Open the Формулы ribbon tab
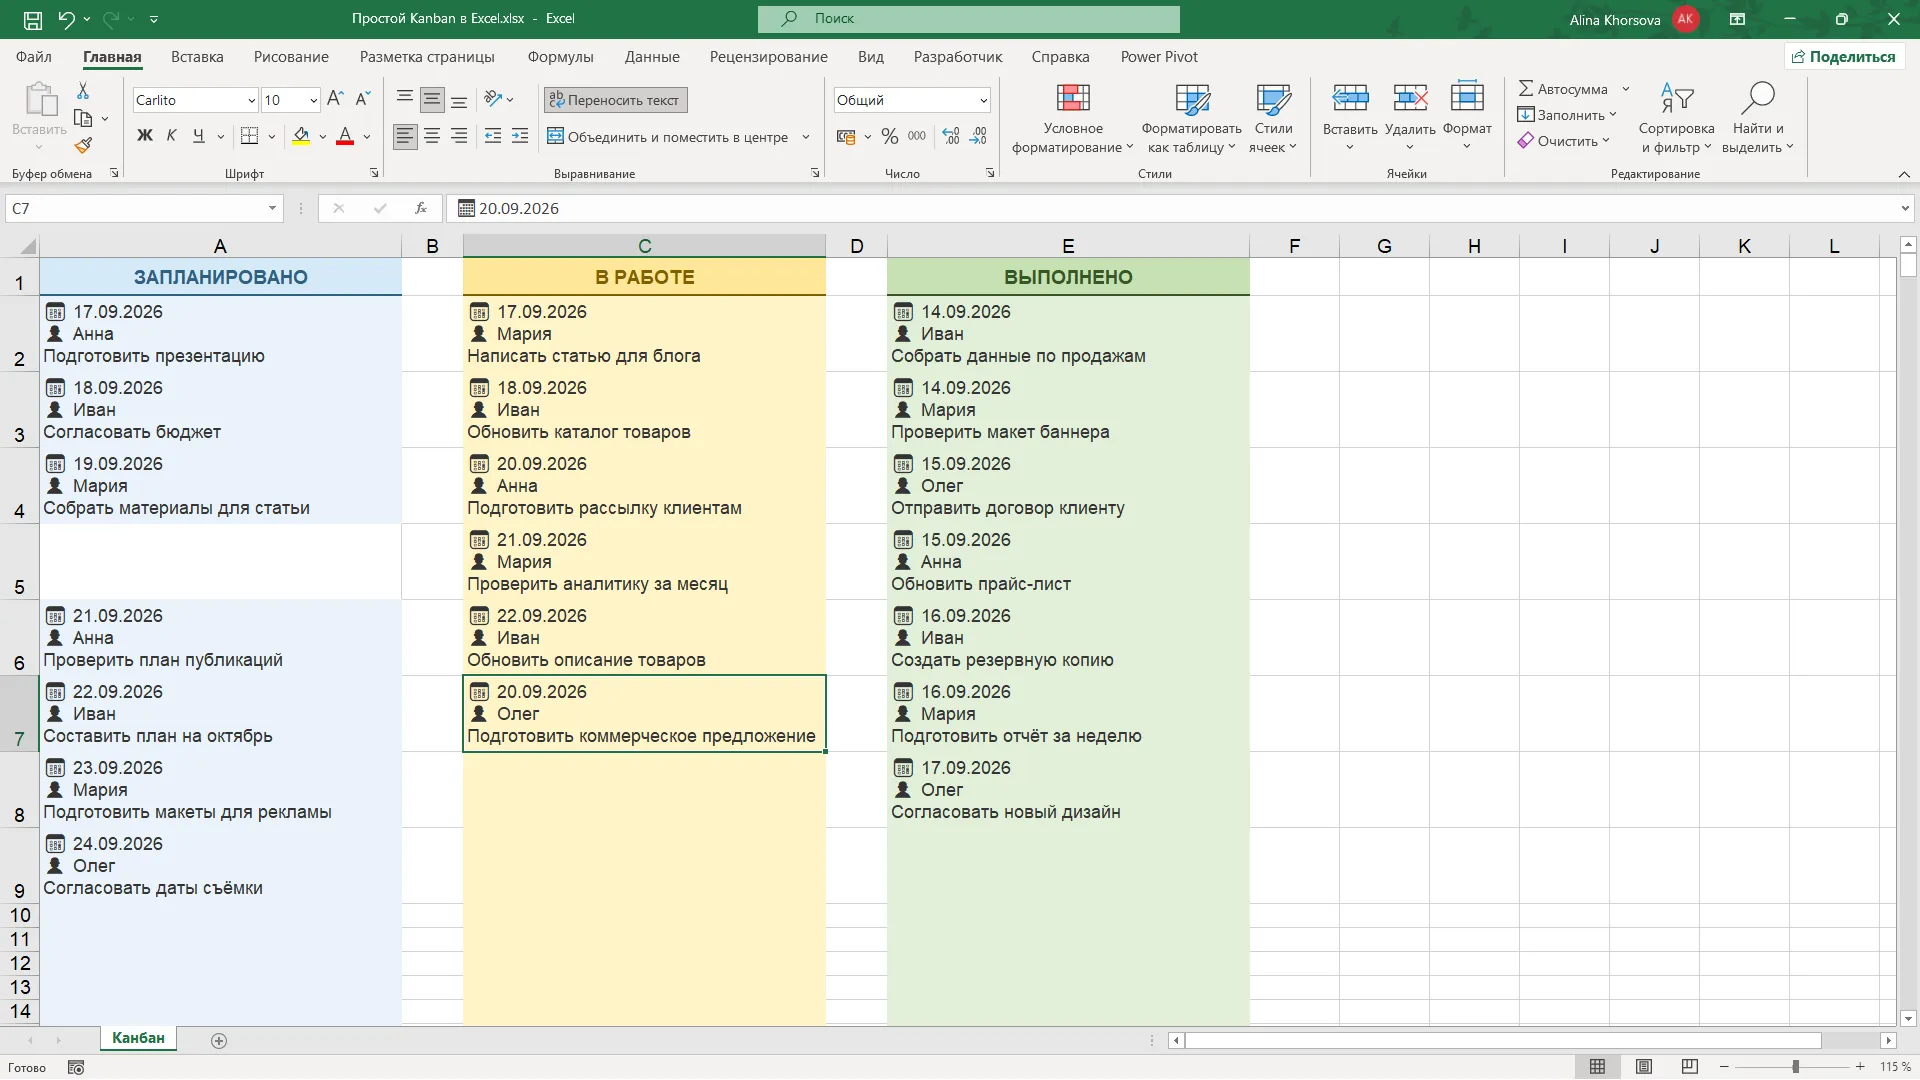 [x=560, y=57]
